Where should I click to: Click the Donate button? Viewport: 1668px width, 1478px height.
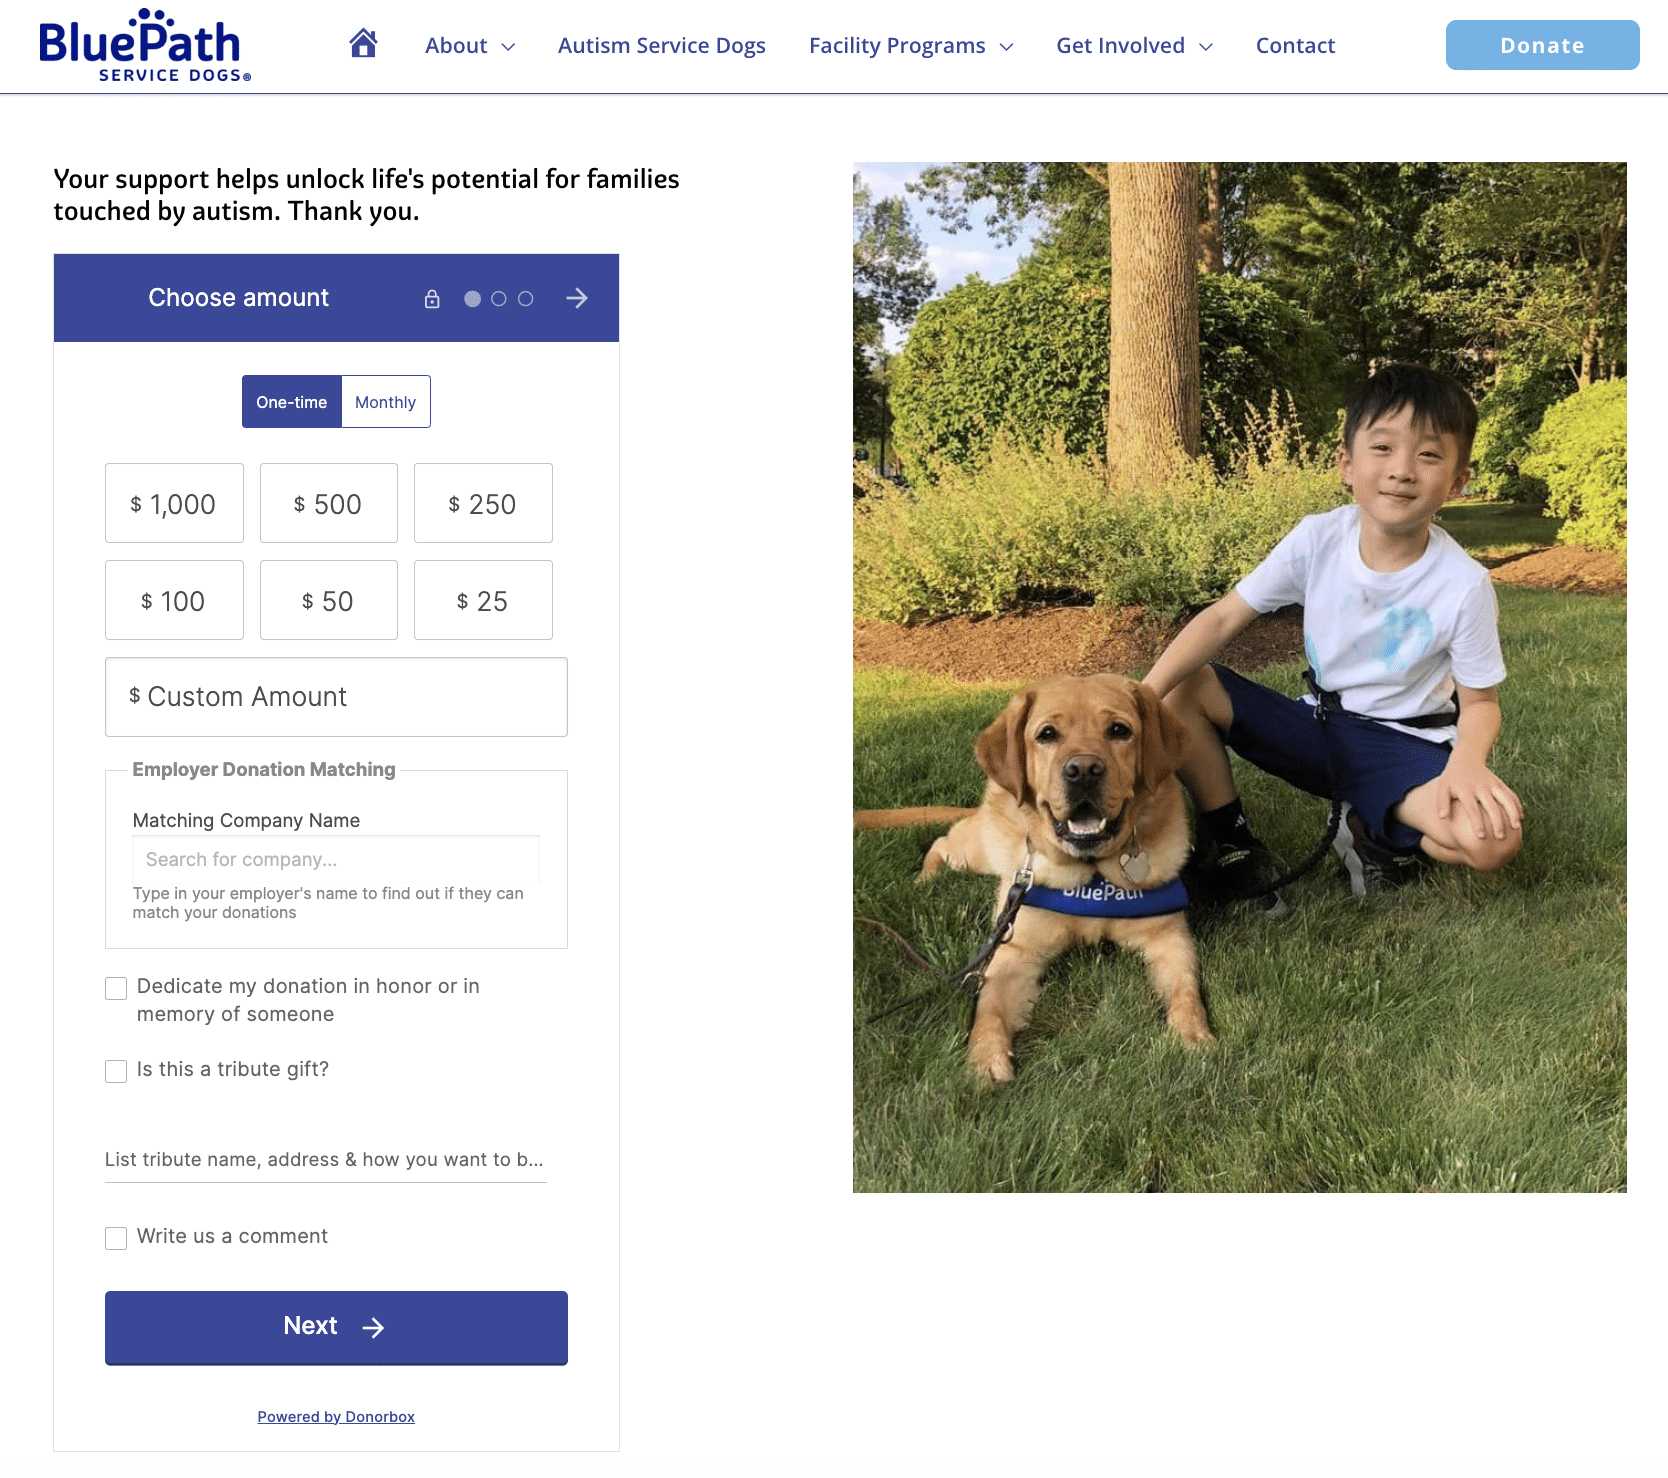point(1542,45)
